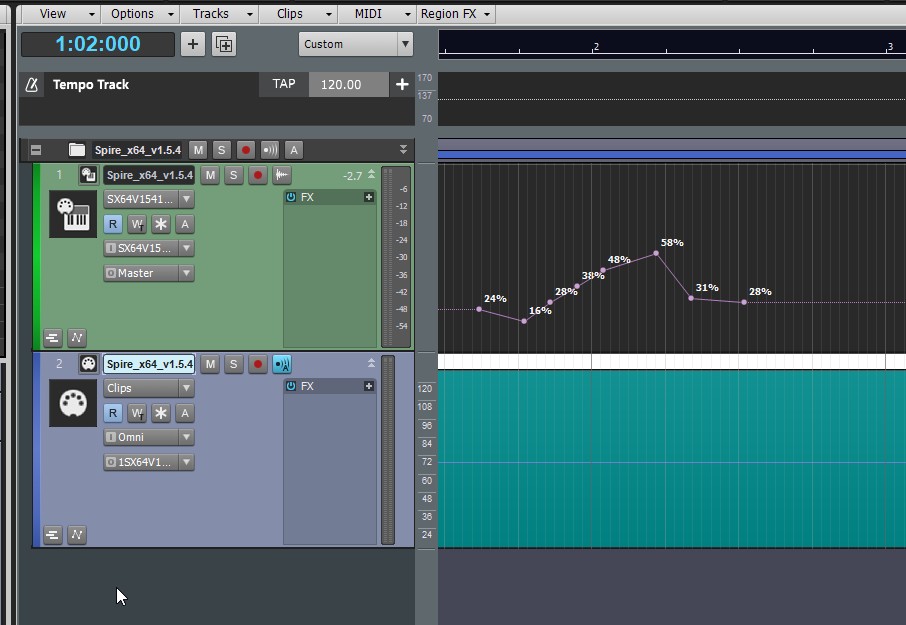Click the 120.00 tempo value field
Screen dimensions: 906x625
tap(348, 84)
